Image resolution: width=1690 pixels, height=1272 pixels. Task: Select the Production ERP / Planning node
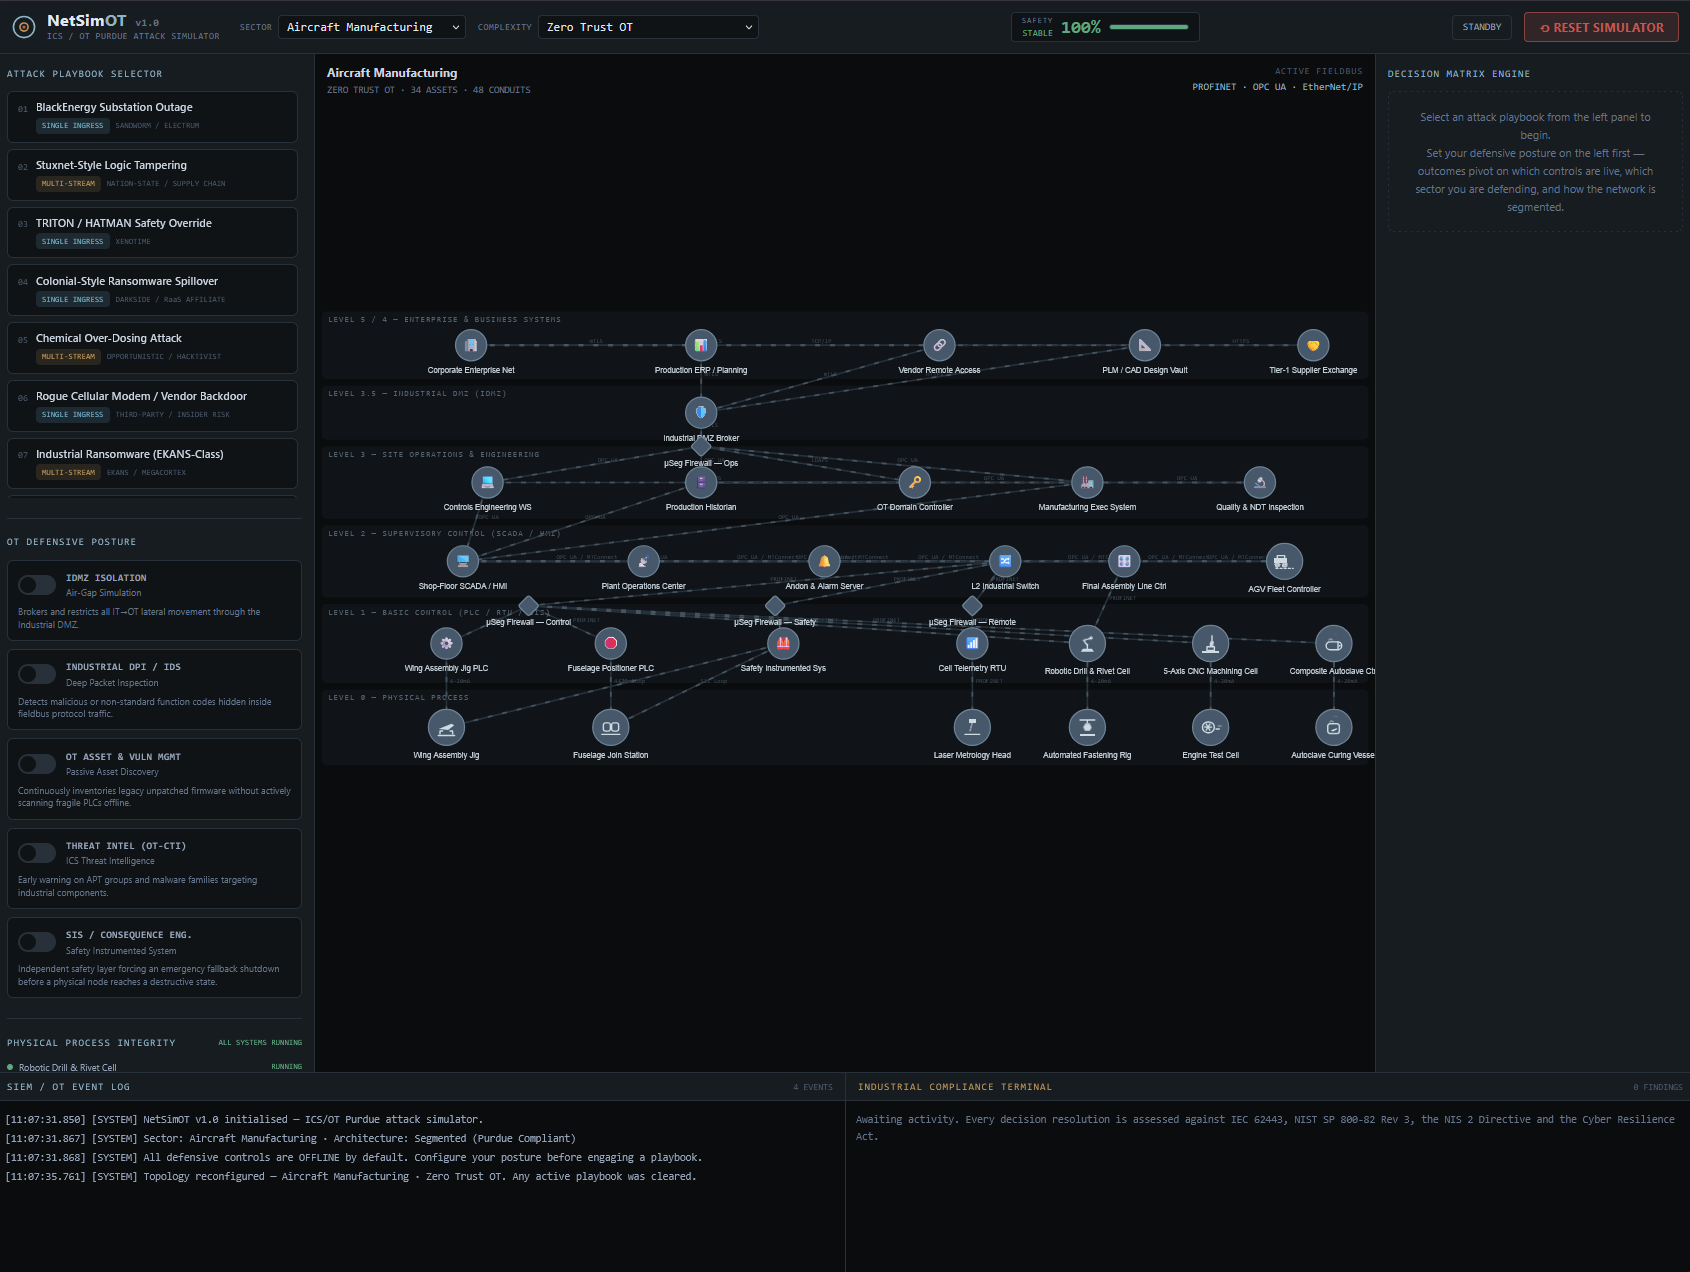coord(701,345)
